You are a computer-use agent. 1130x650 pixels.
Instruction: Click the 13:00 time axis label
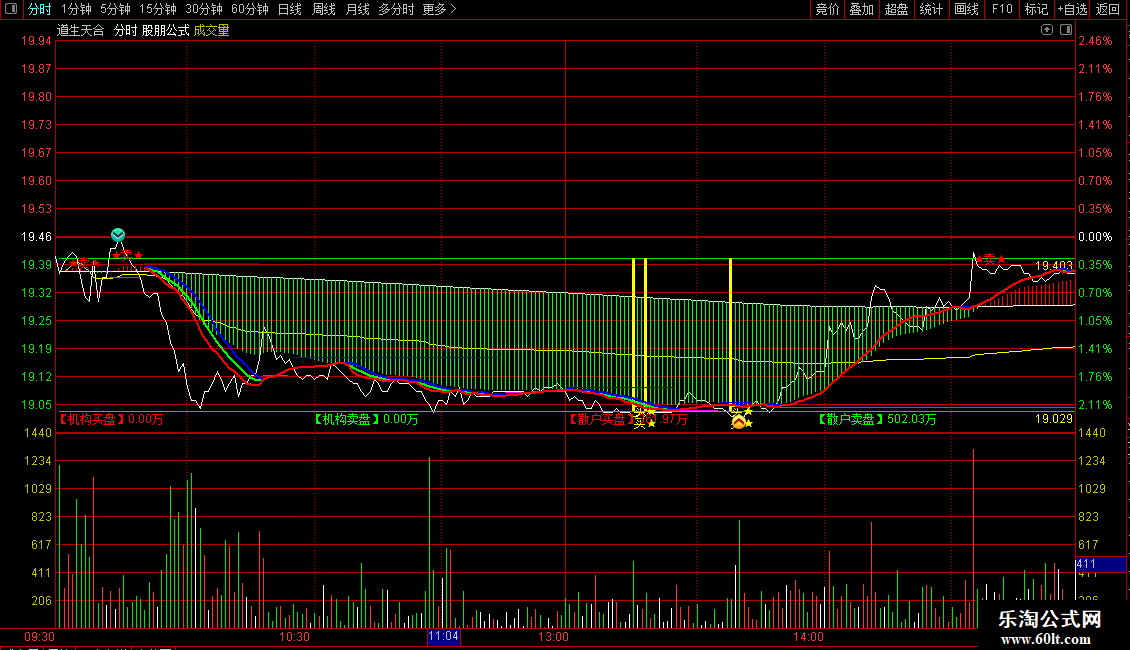553,637
